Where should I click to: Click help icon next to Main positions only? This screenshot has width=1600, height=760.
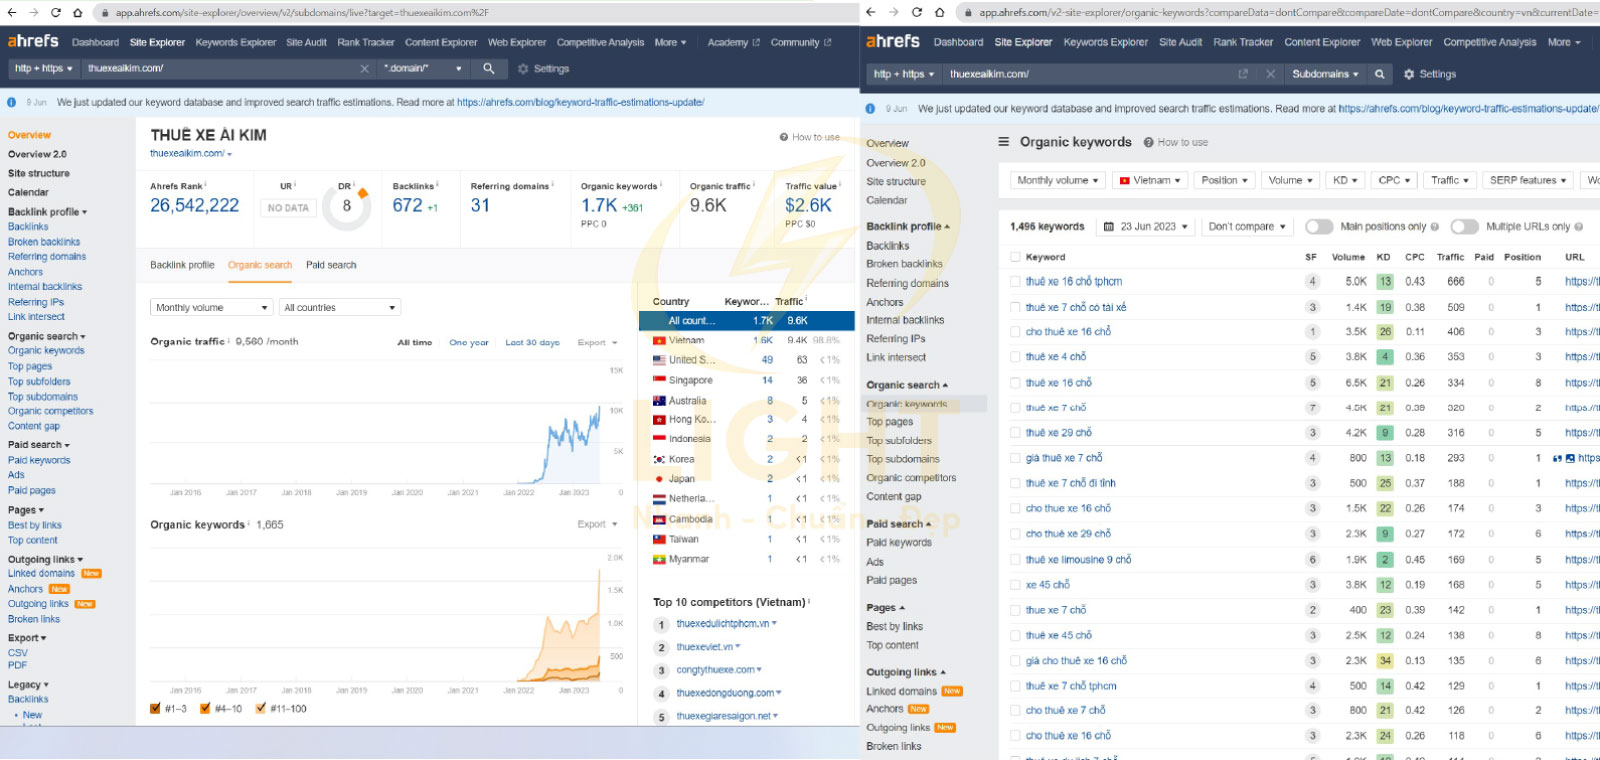[1435, 227]
